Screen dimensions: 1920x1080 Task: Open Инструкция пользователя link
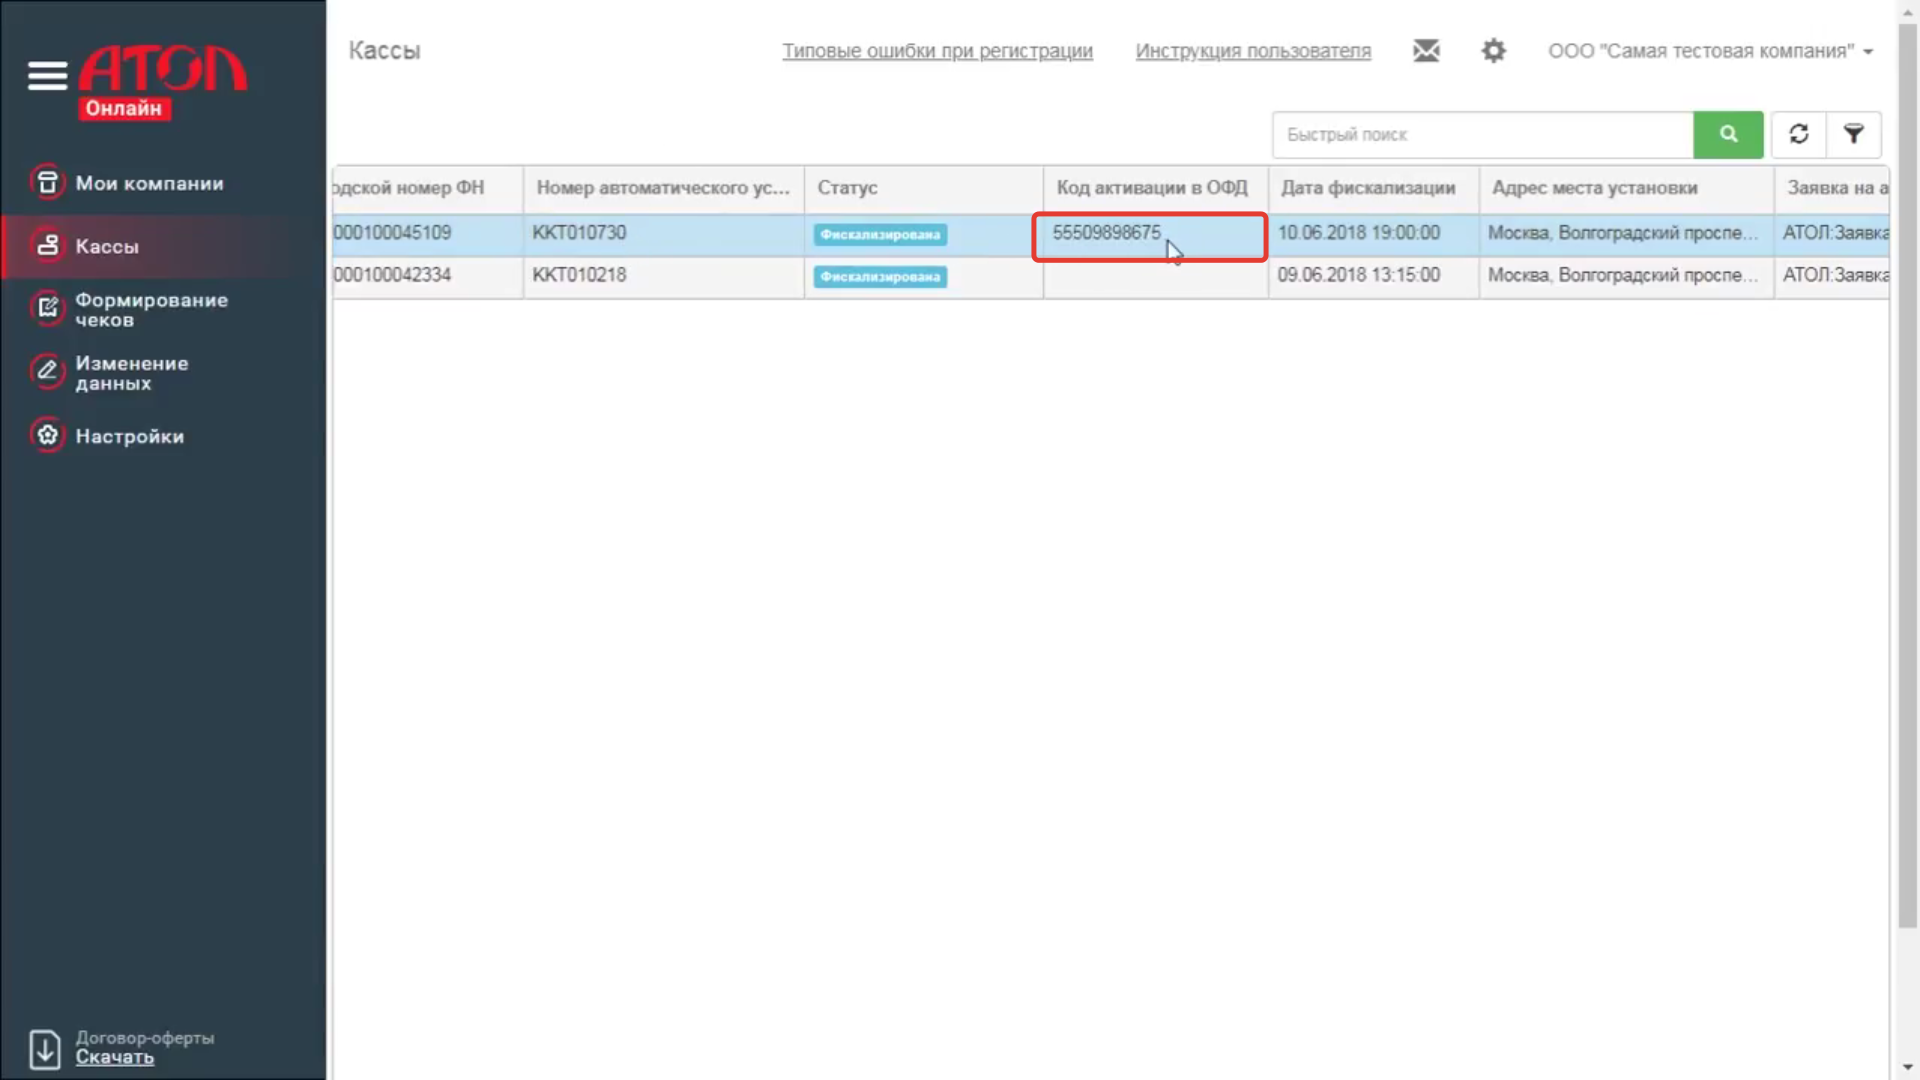1253,51
